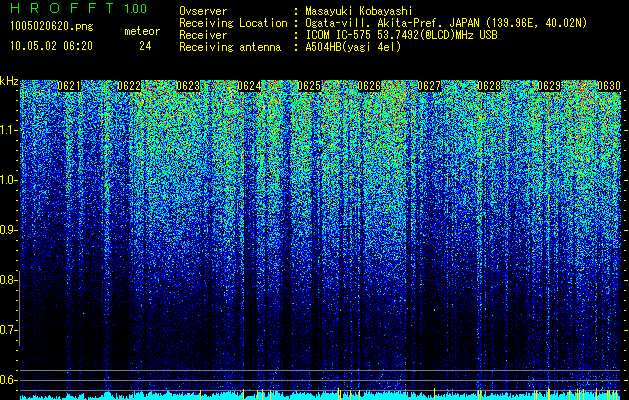The width and height of the screenshot is (629, 400).
Task: Click the Receiver label
Action: pyautogui.click(x=203, y=35)
